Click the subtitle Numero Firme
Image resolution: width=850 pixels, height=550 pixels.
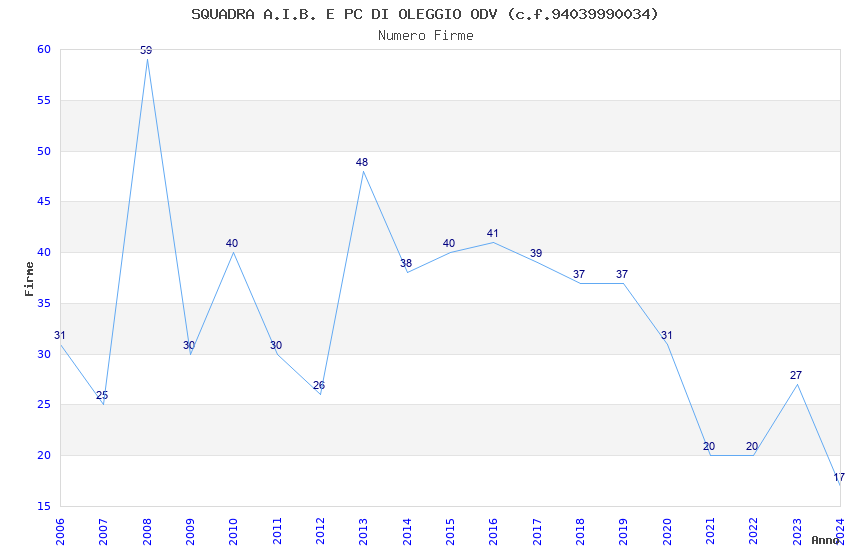click(x=426, y=36)
